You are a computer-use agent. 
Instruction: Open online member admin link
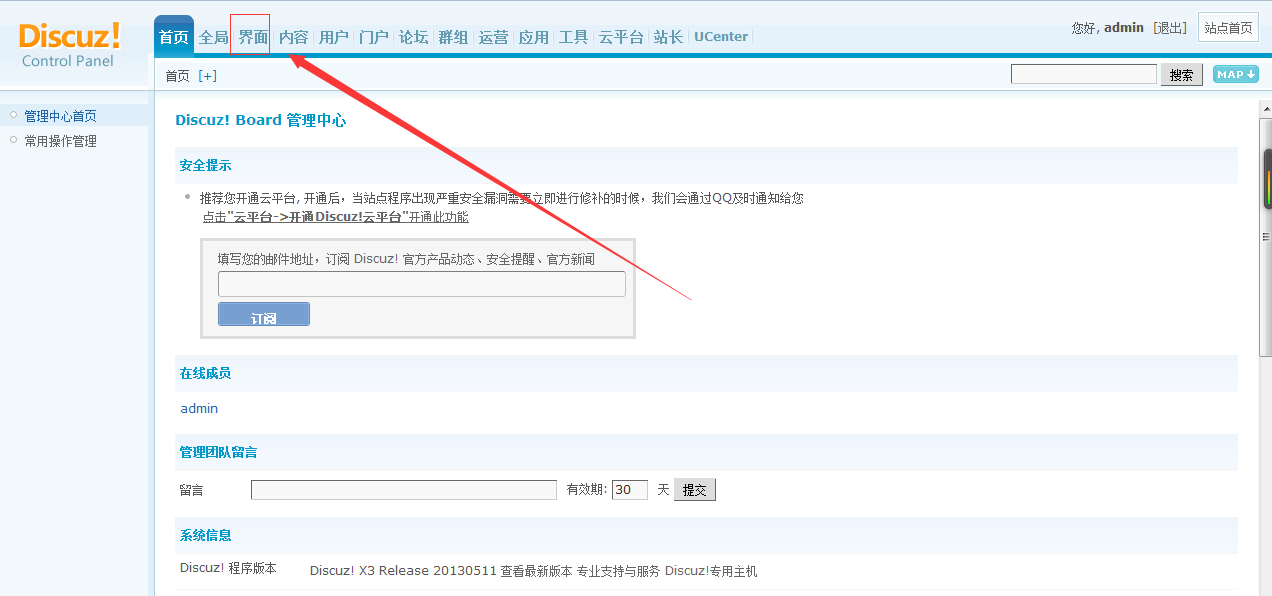199,408
